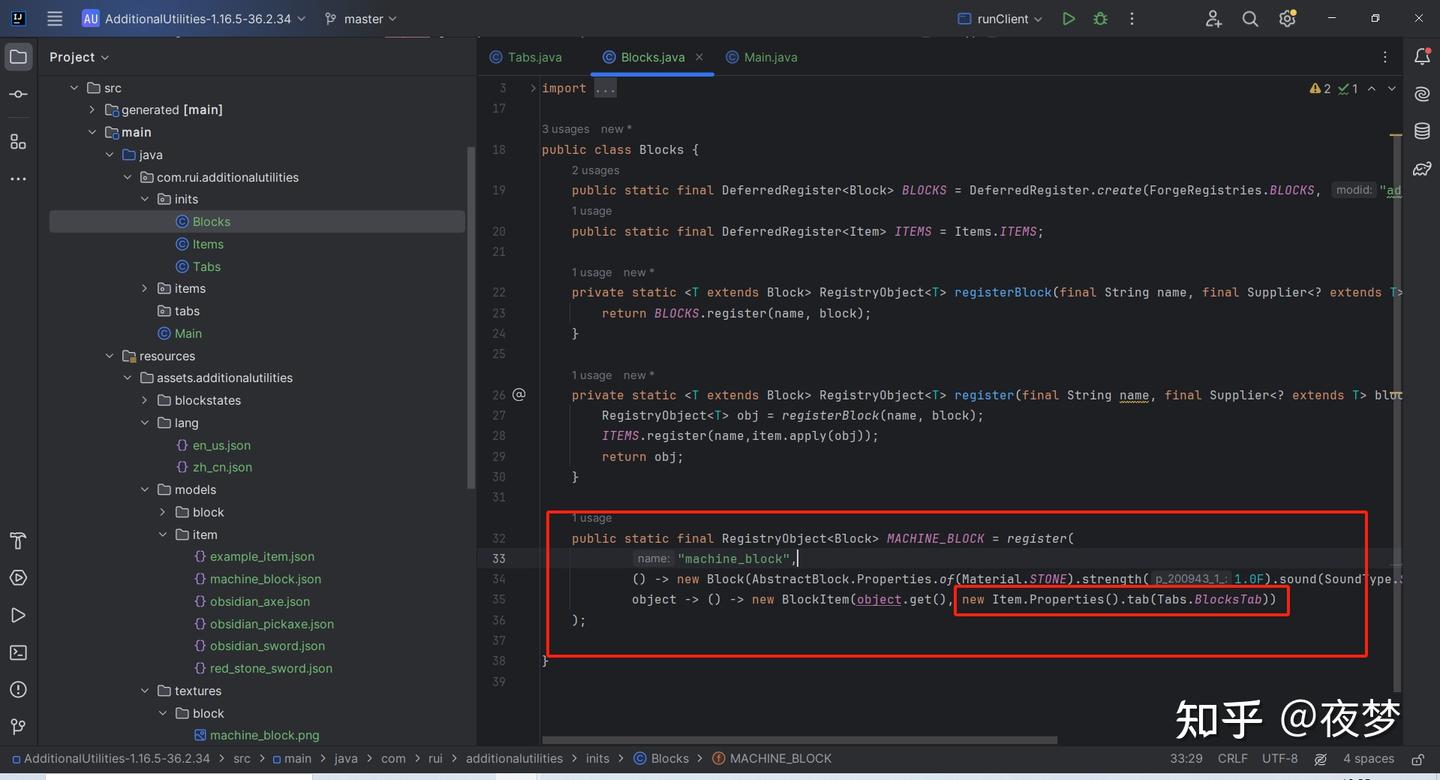Viewport: 1440px width, 780px height.
Task: Collapse the resources folder in tree
Action: point(110,356)
